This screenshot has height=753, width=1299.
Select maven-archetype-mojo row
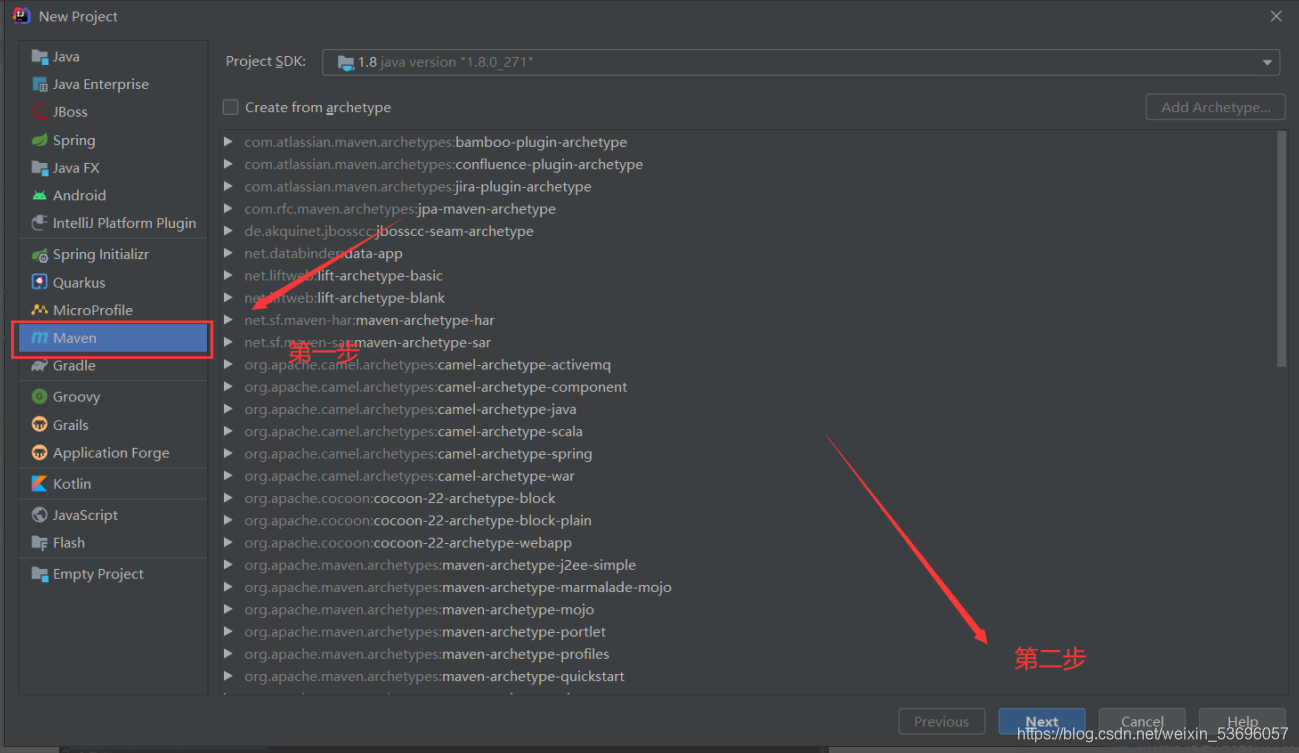(x=748, y=609)
